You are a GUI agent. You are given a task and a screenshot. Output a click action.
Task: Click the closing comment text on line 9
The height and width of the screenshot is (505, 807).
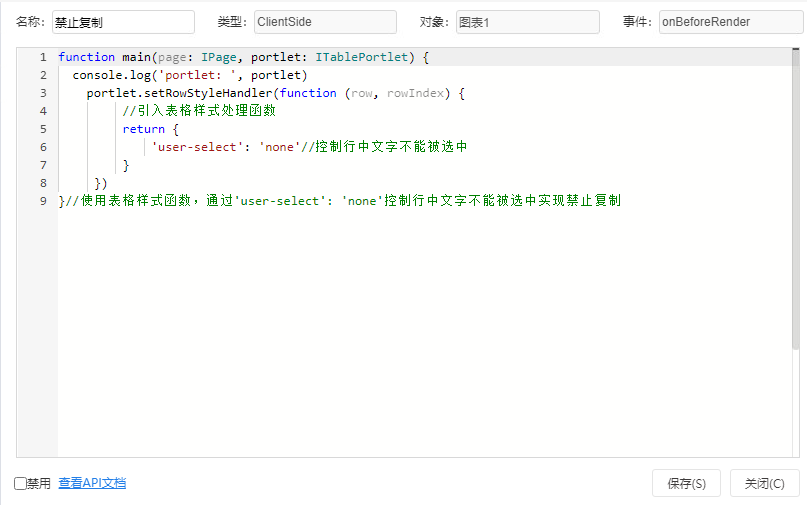pos(344,201)
